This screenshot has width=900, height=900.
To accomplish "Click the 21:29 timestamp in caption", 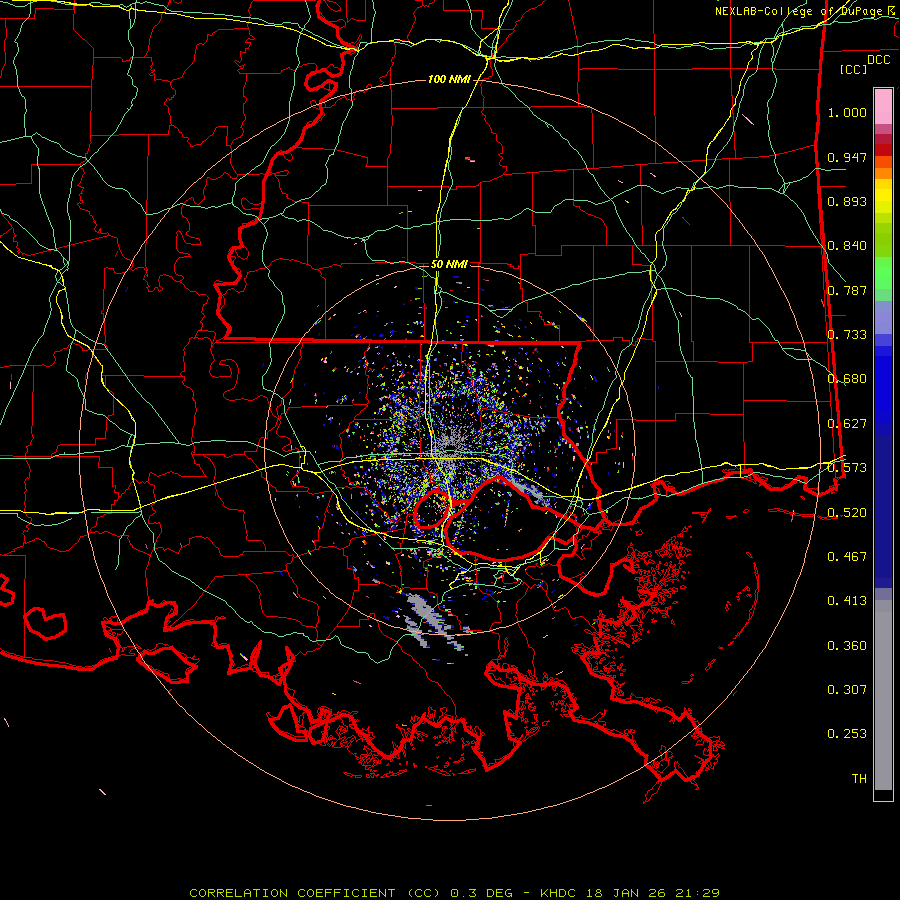I will (700, 893).
